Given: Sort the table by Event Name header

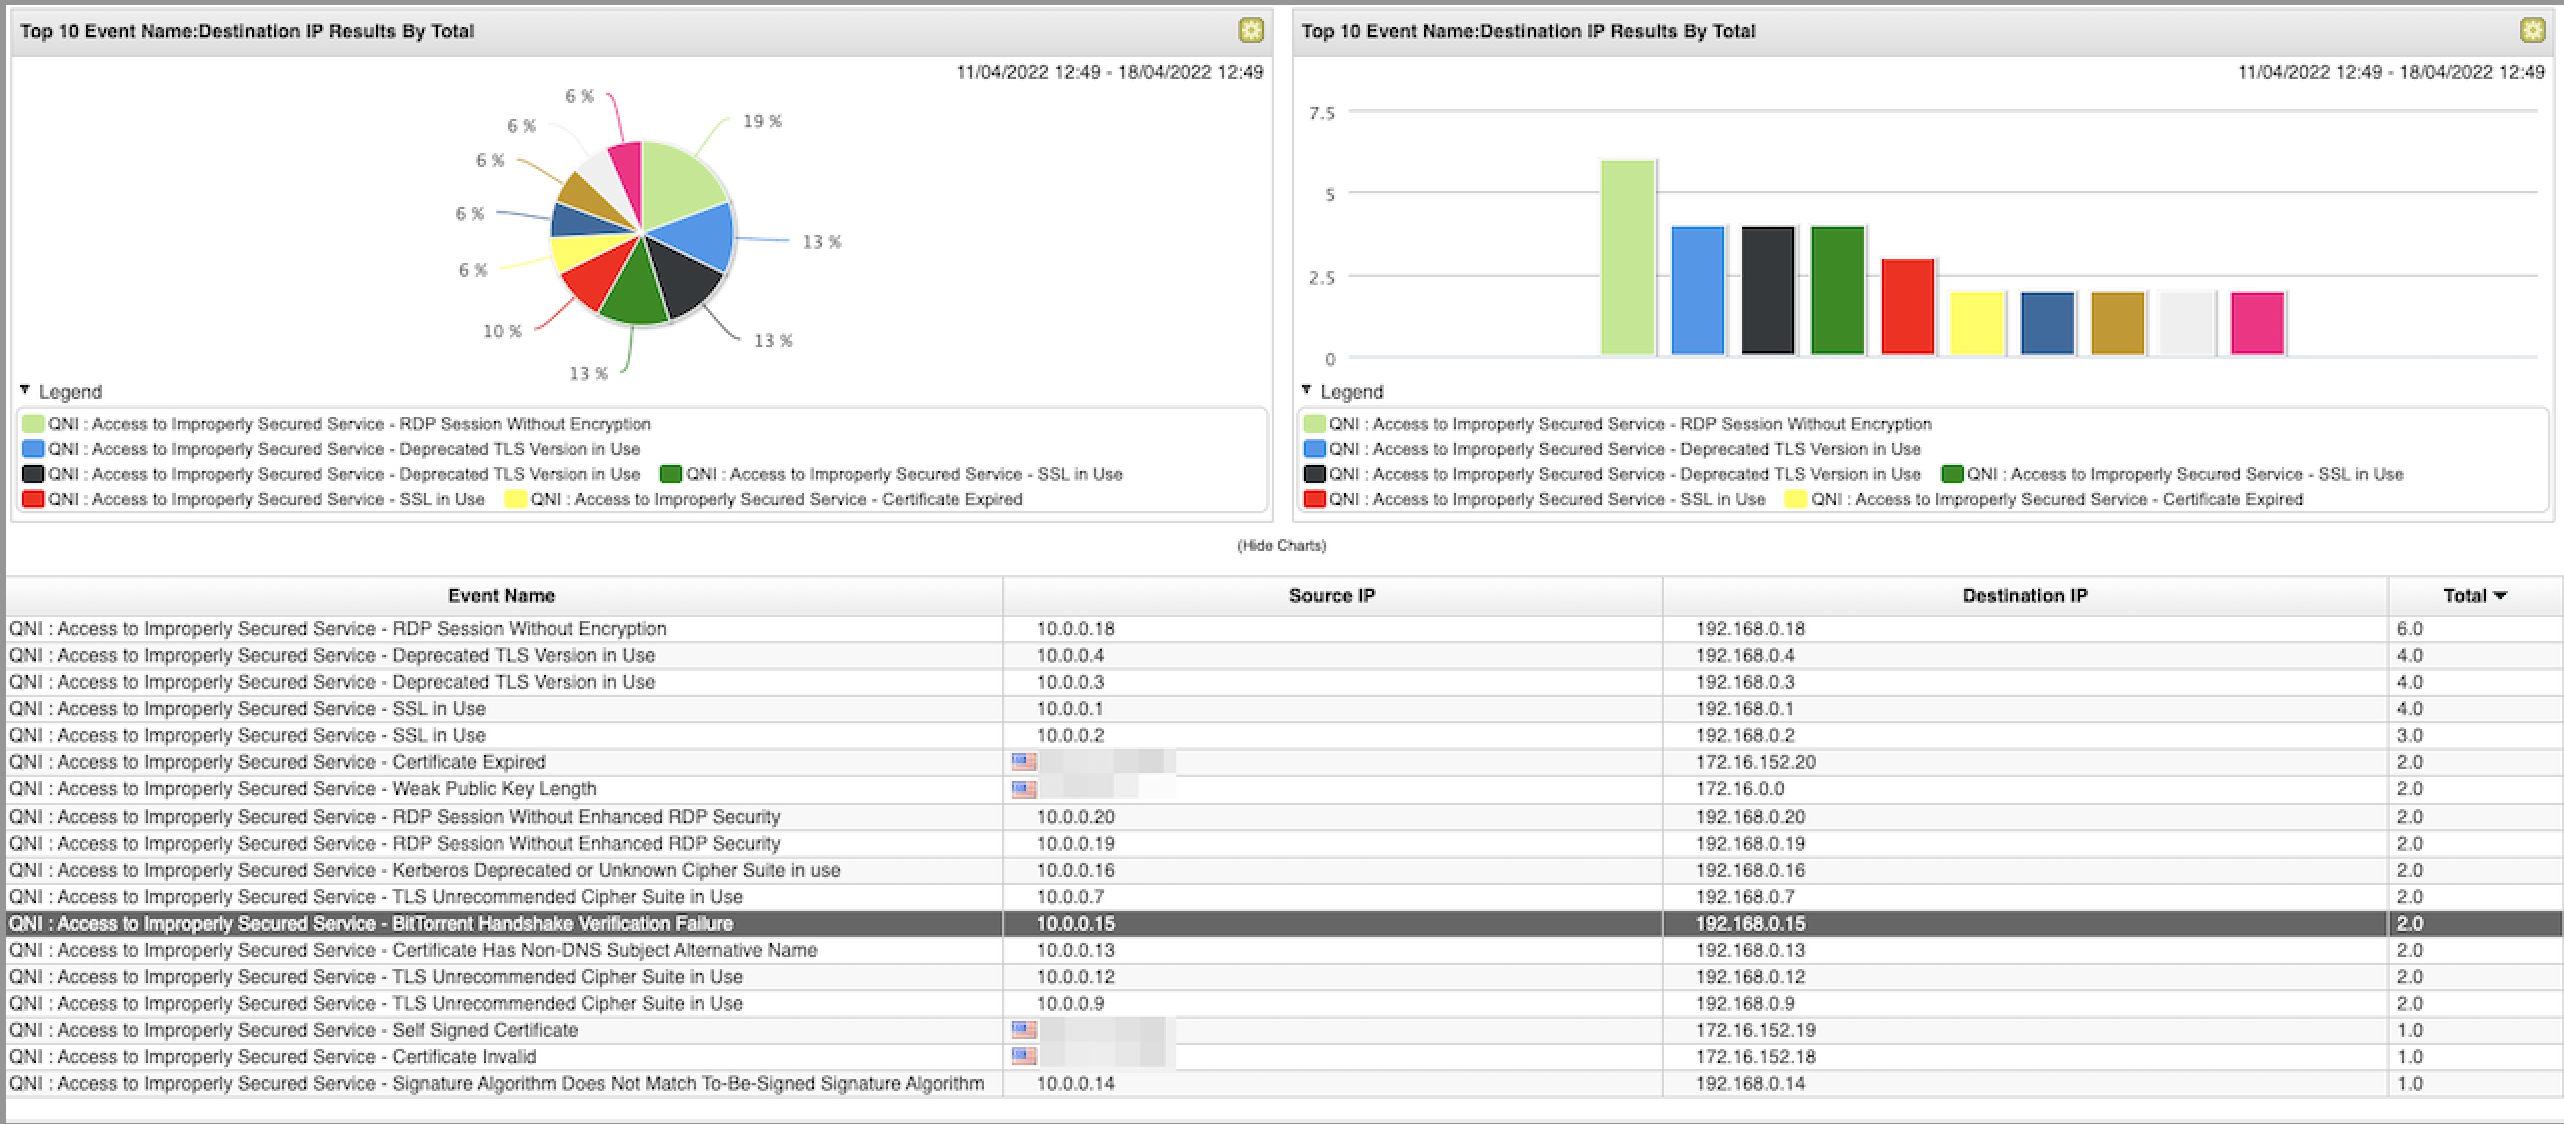Looking at the screenshot, I should pos(500,595).
